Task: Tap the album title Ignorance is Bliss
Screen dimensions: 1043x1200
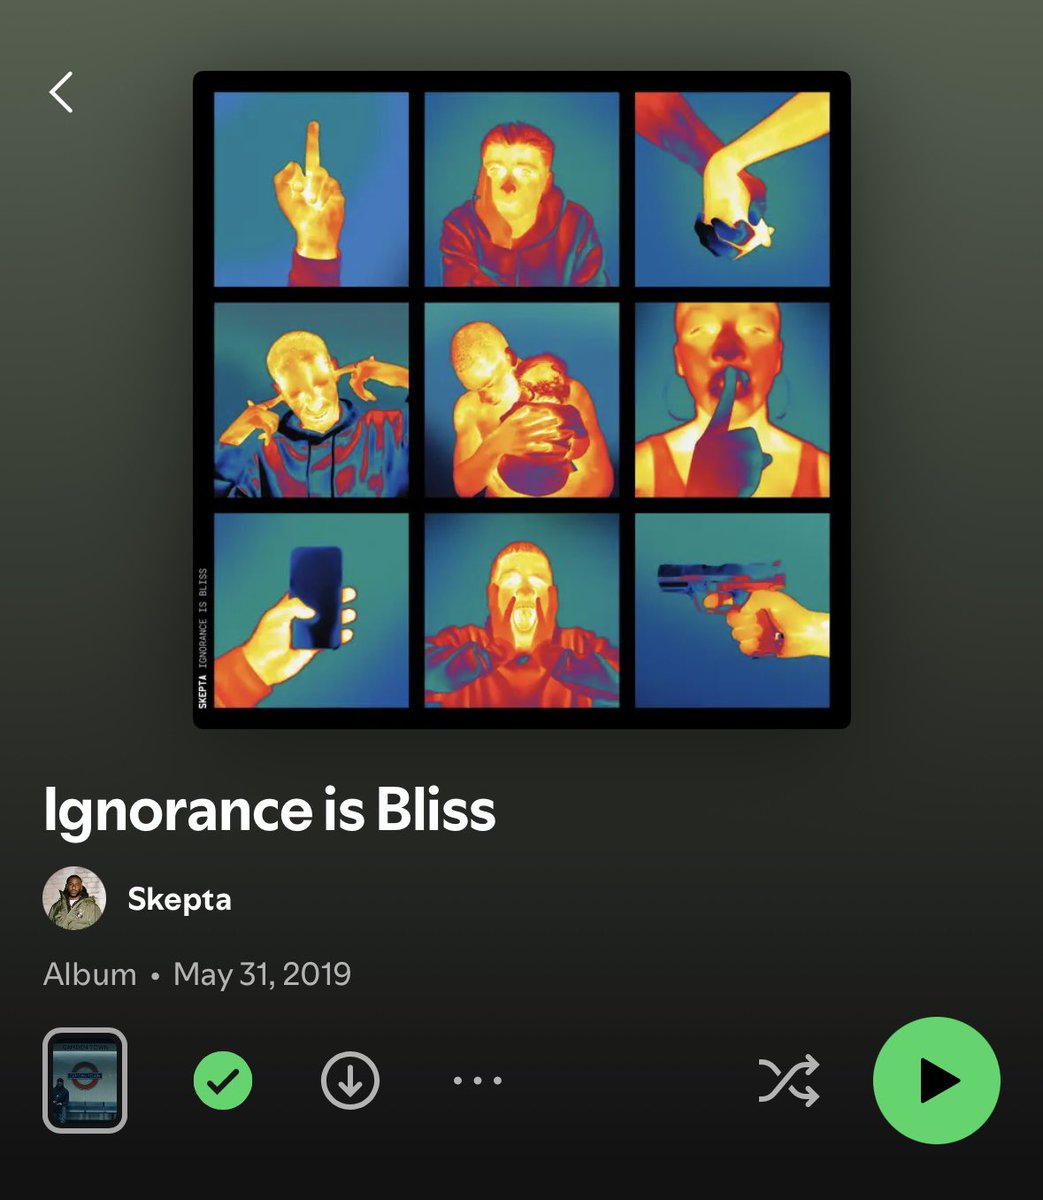Action: click(268, 810)
